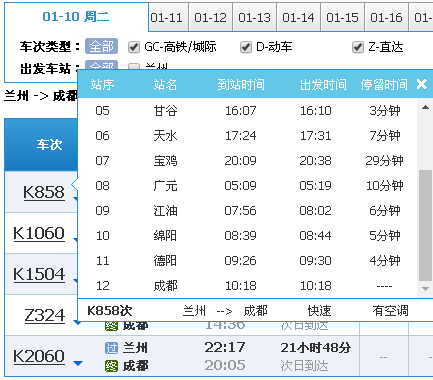Click the 站序 popup column header
The image size is (433, 380).
pyautogui.click(x=102, y=85)
